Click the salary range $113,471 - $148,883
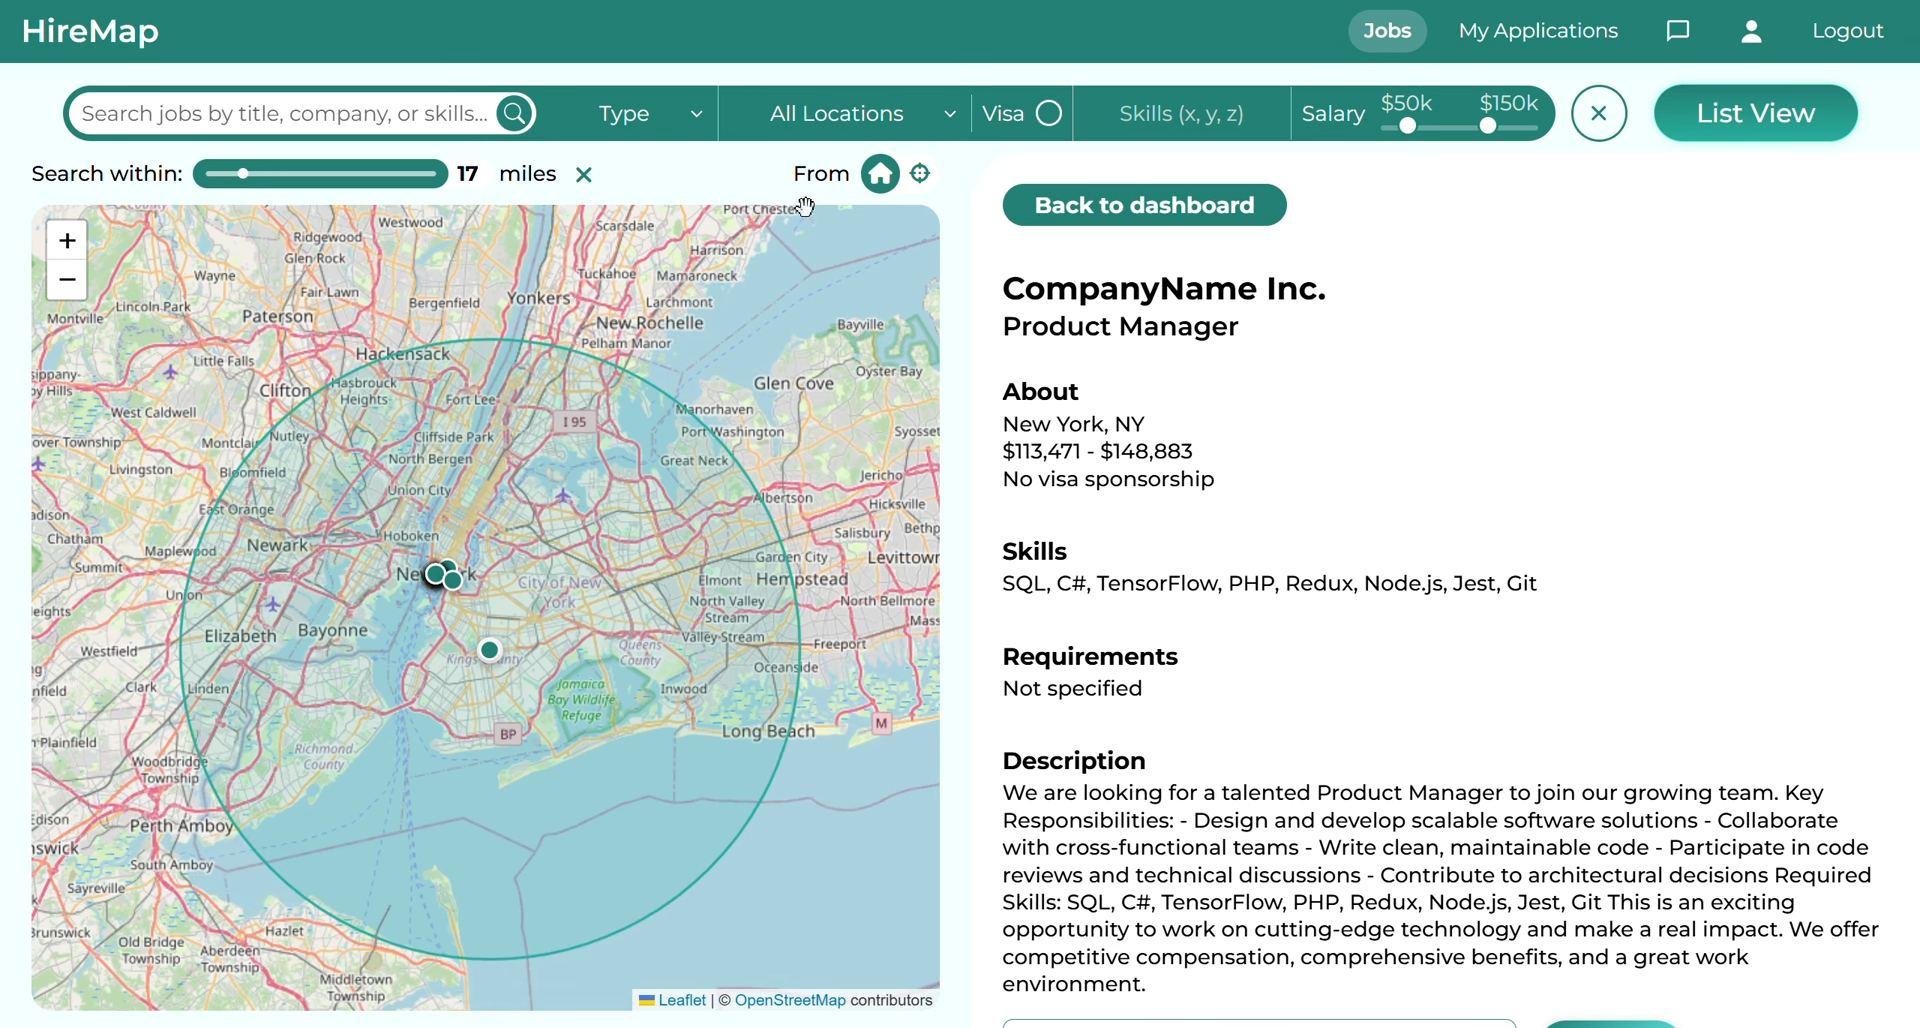The height and width of the screenshot is (1028, 1920). click(1097, 452)
